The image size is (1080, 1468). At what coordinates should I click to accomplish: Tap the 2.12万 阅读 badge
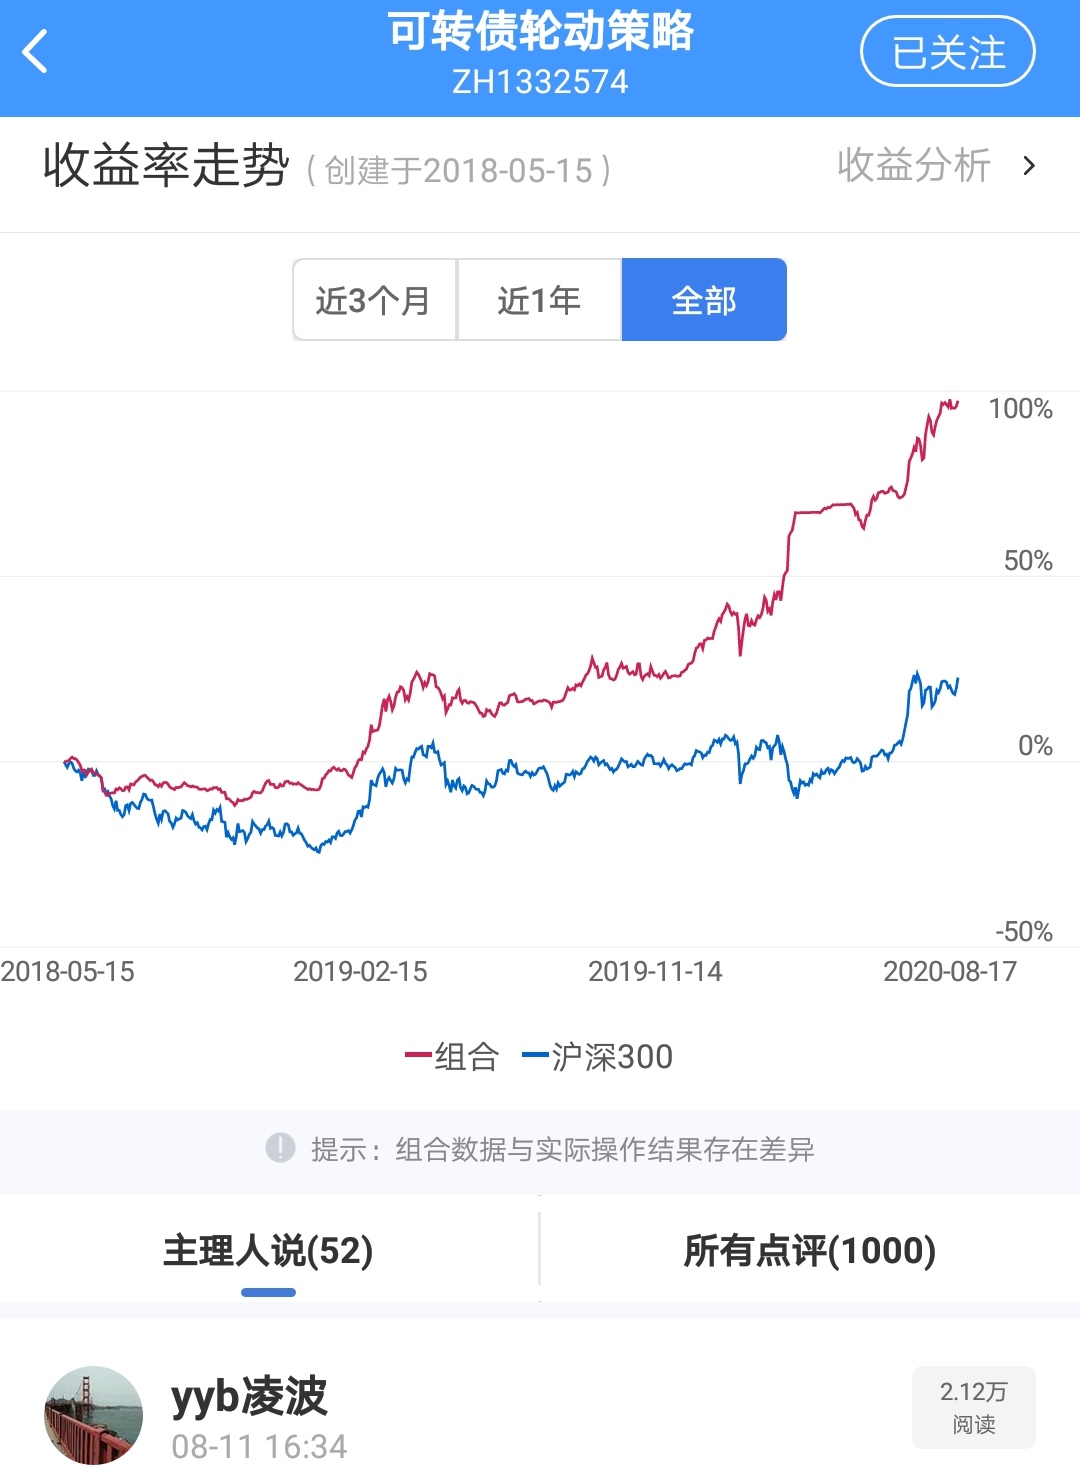click(x=973, y=1406)
